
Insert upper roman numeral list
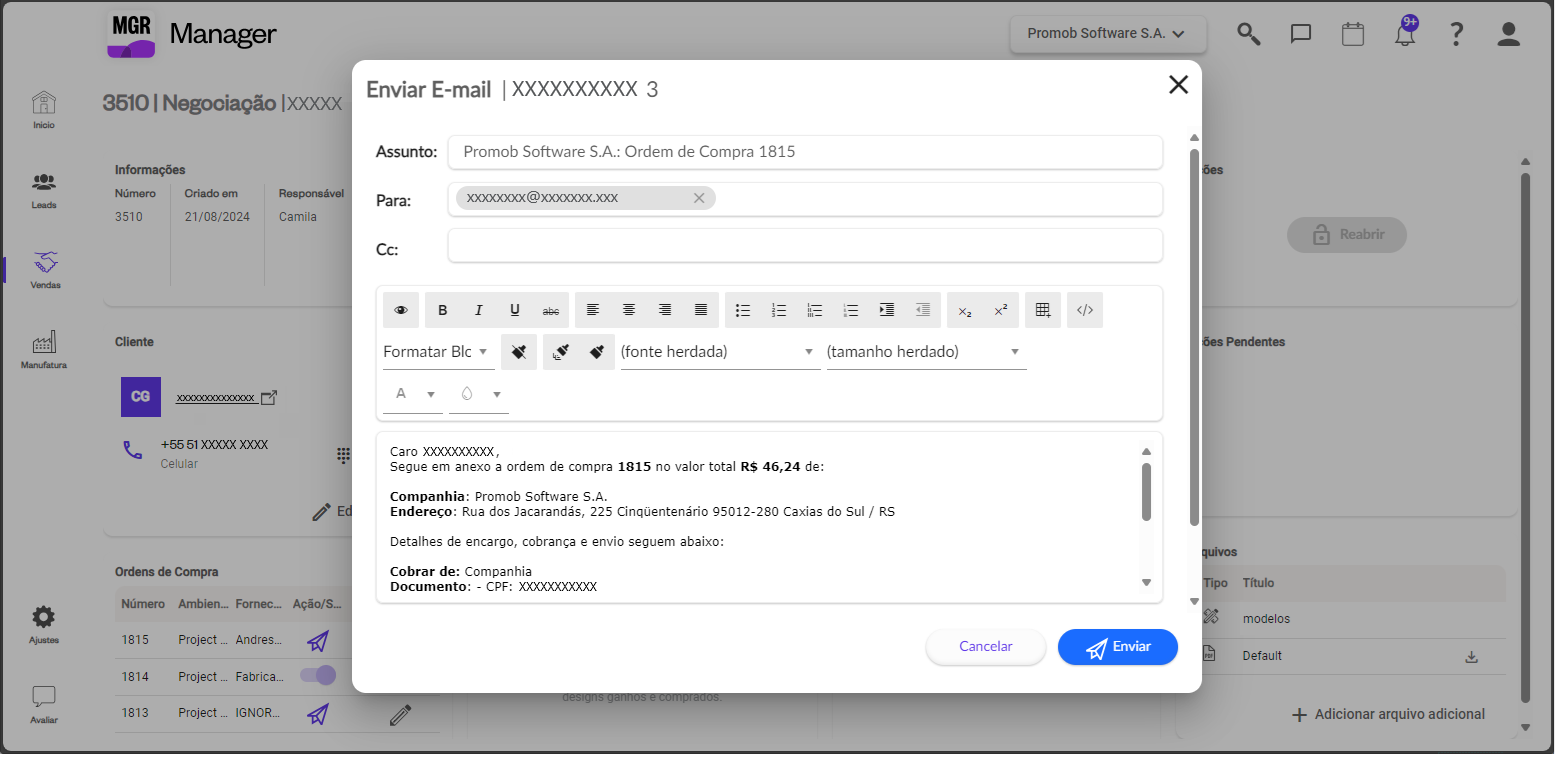(x=815, y=310)
